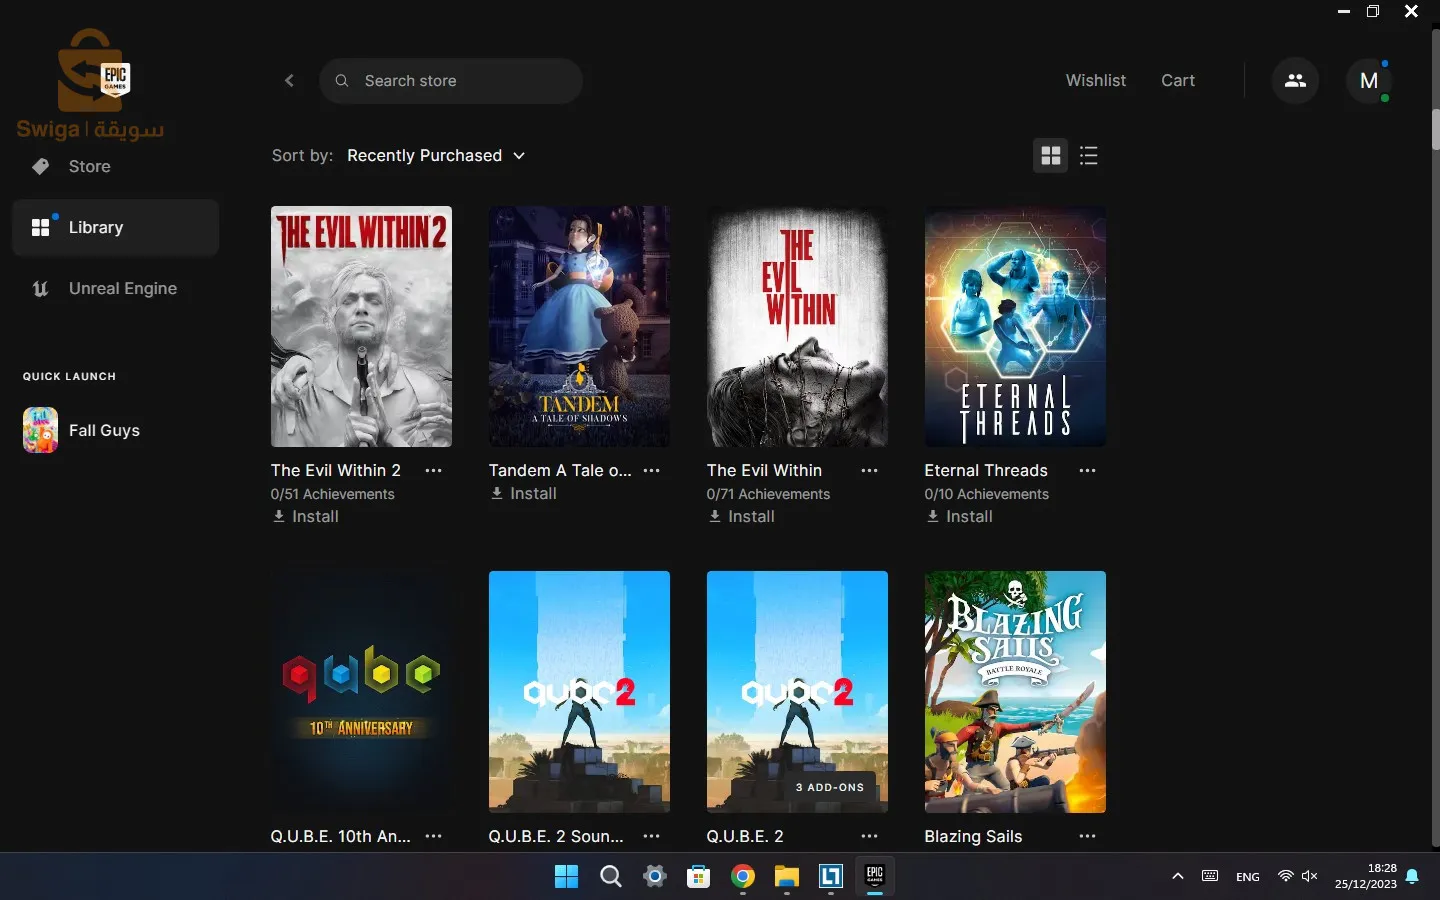This screenshot has width=1440, height=900.
Task: Open Google Chrome from the taskbar
Action: point(742,877)
